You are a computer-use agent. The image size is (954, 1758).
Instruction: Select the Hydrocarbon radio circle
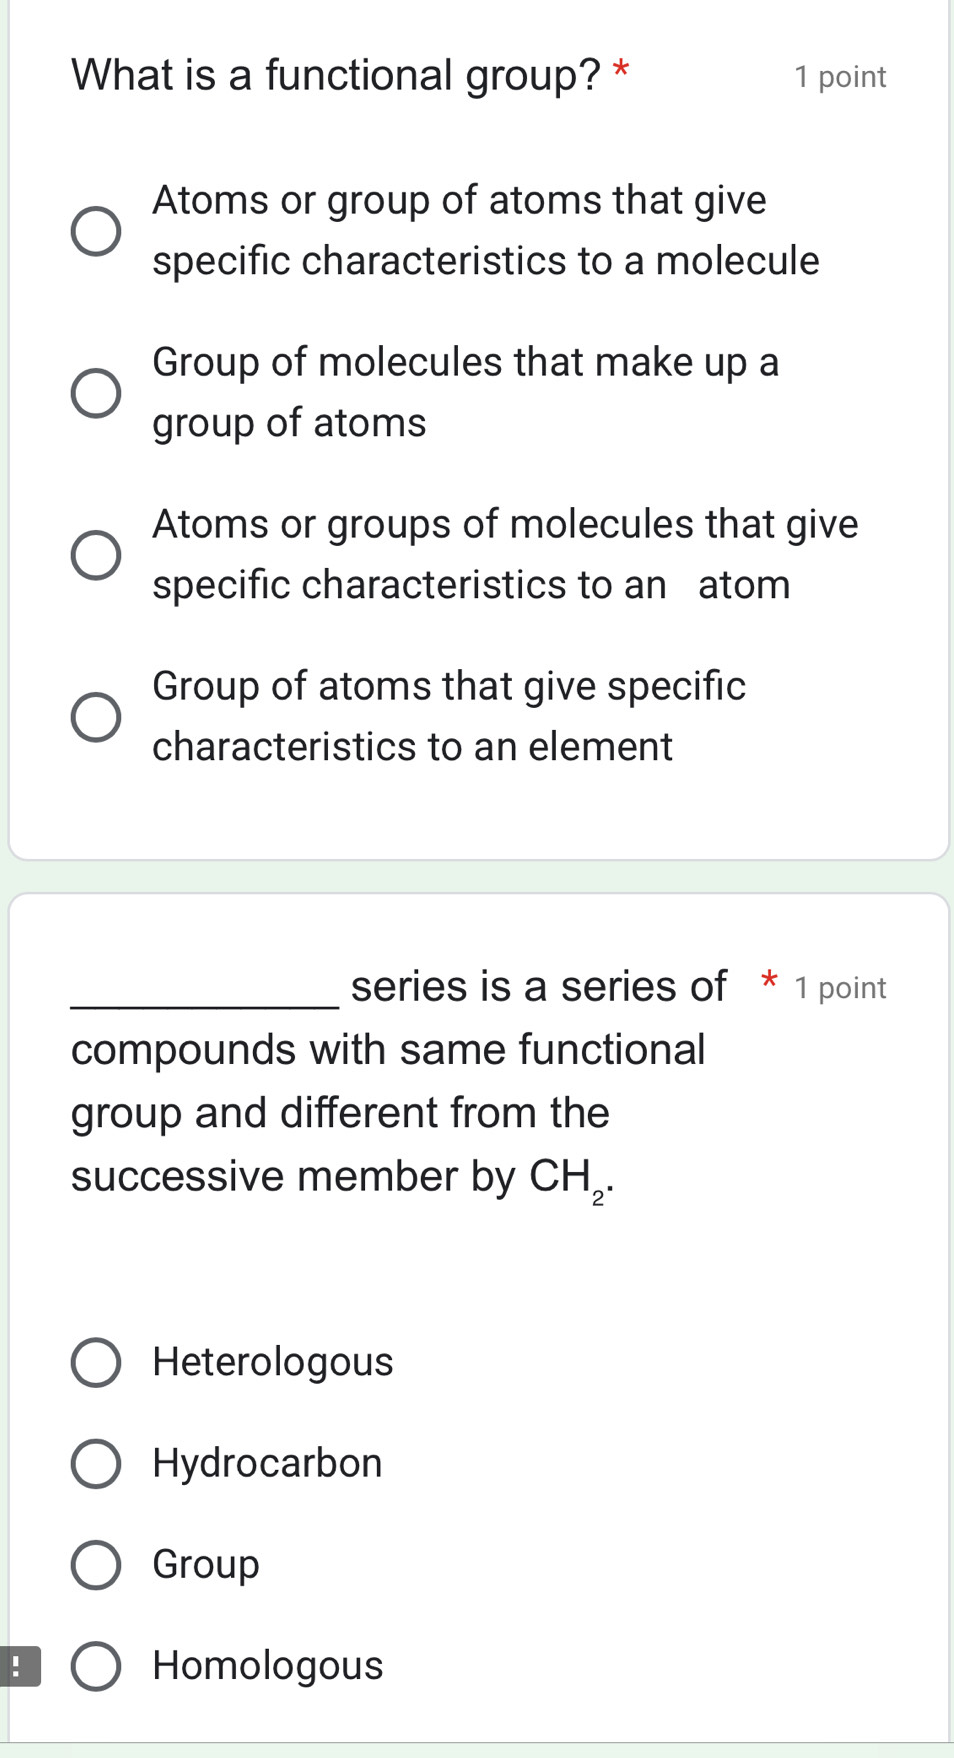(x=96, y=1464)
